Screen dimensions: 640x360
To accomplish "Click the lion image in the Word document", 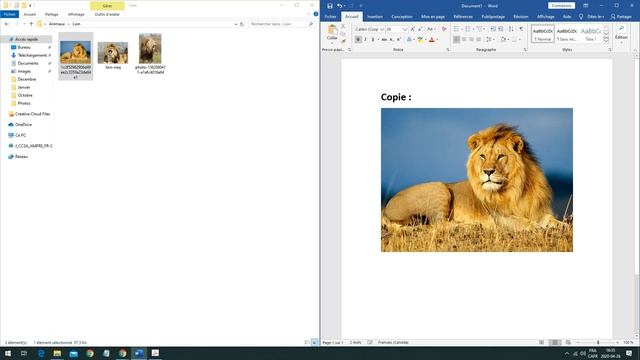I will (477, 180).
